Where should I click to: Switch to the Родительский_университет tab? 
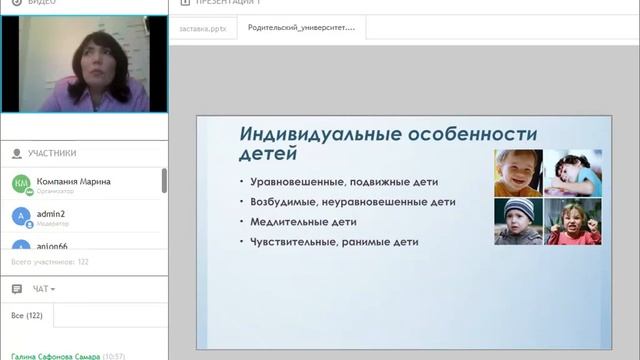(302, 28)
